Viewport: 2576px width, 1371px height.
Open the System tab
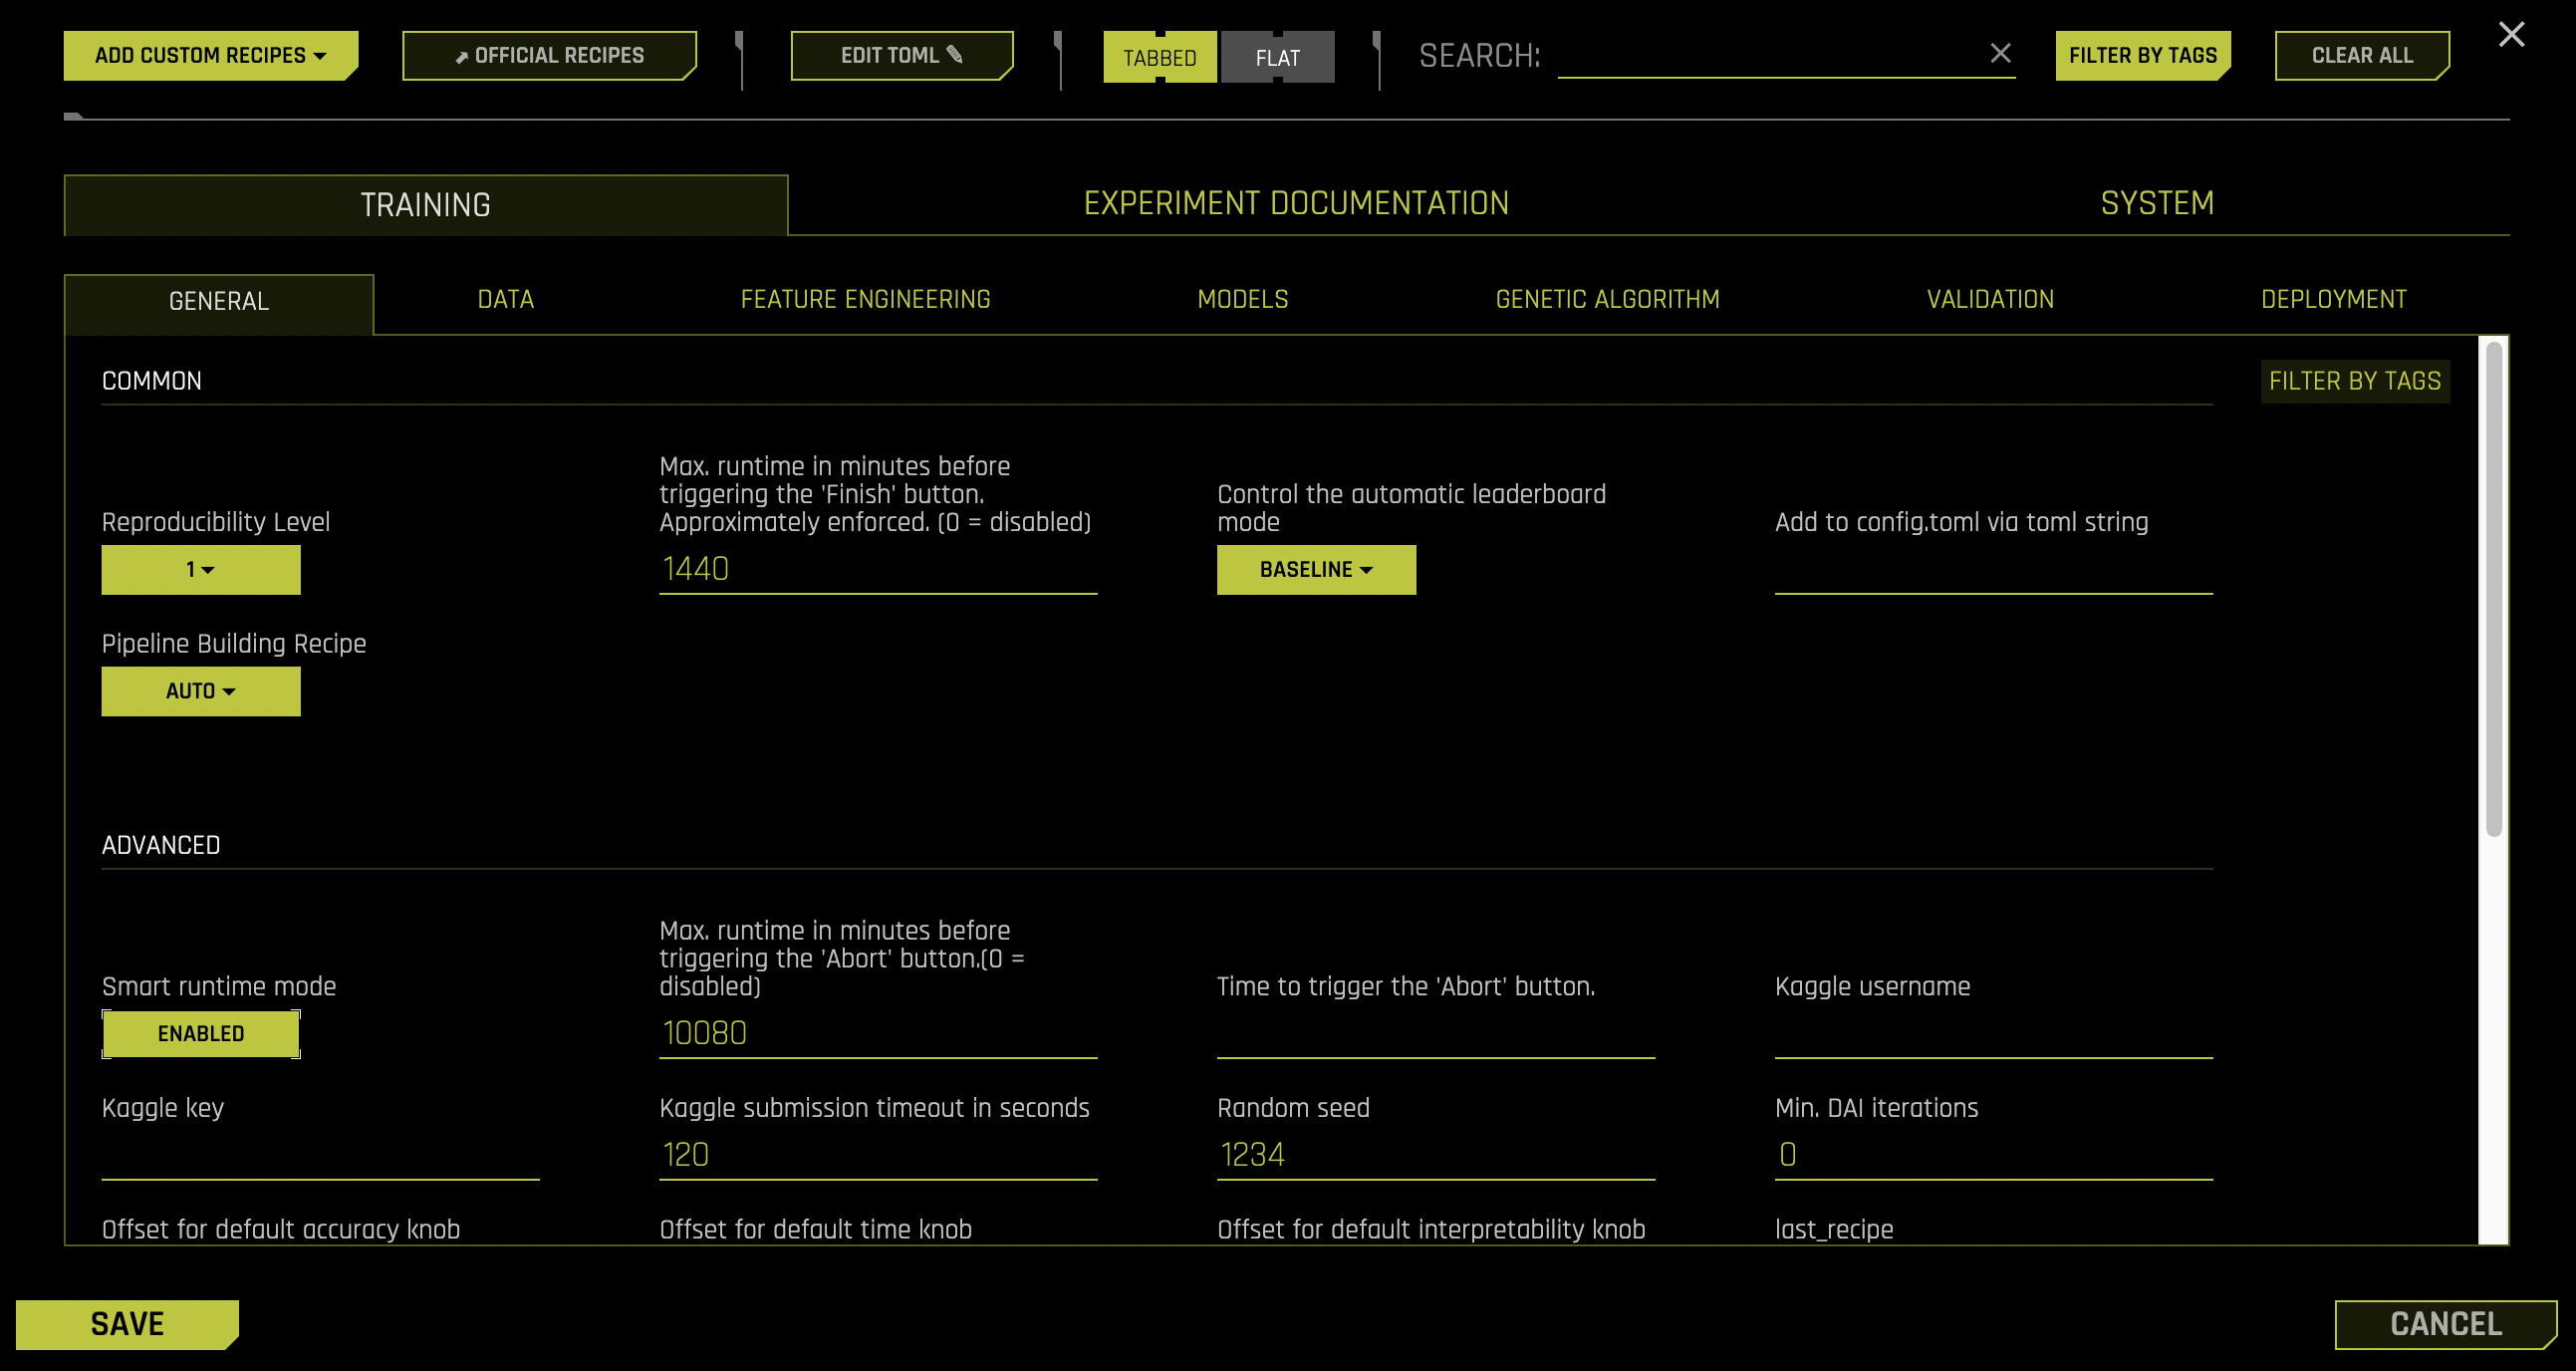(x=2157, y=203)
